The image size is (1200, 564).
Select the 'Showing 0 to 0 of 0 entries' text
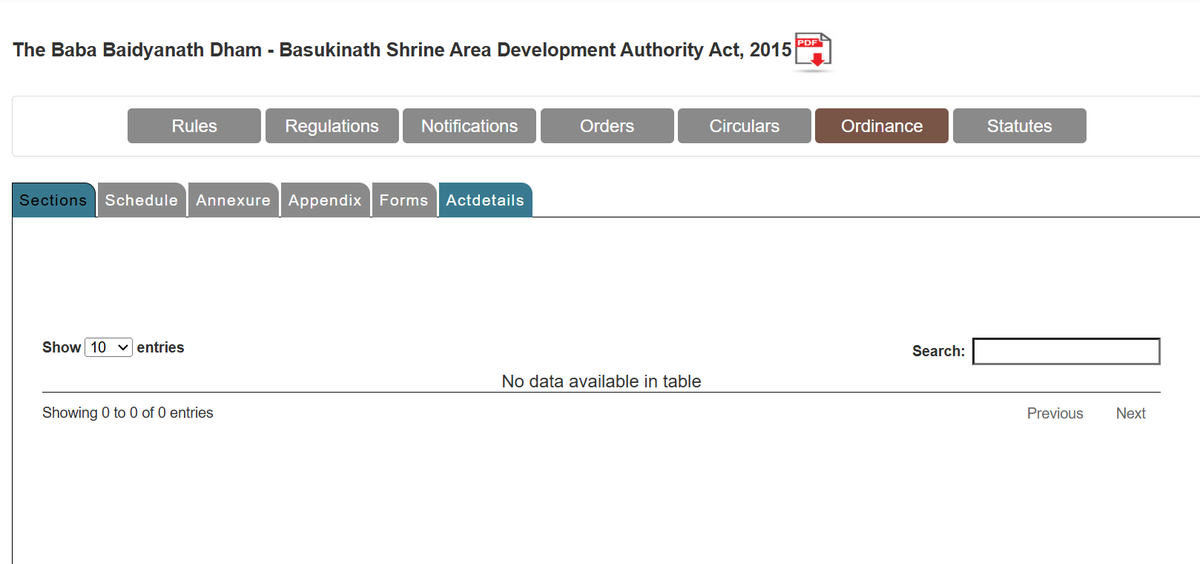(x=127, y=412)
